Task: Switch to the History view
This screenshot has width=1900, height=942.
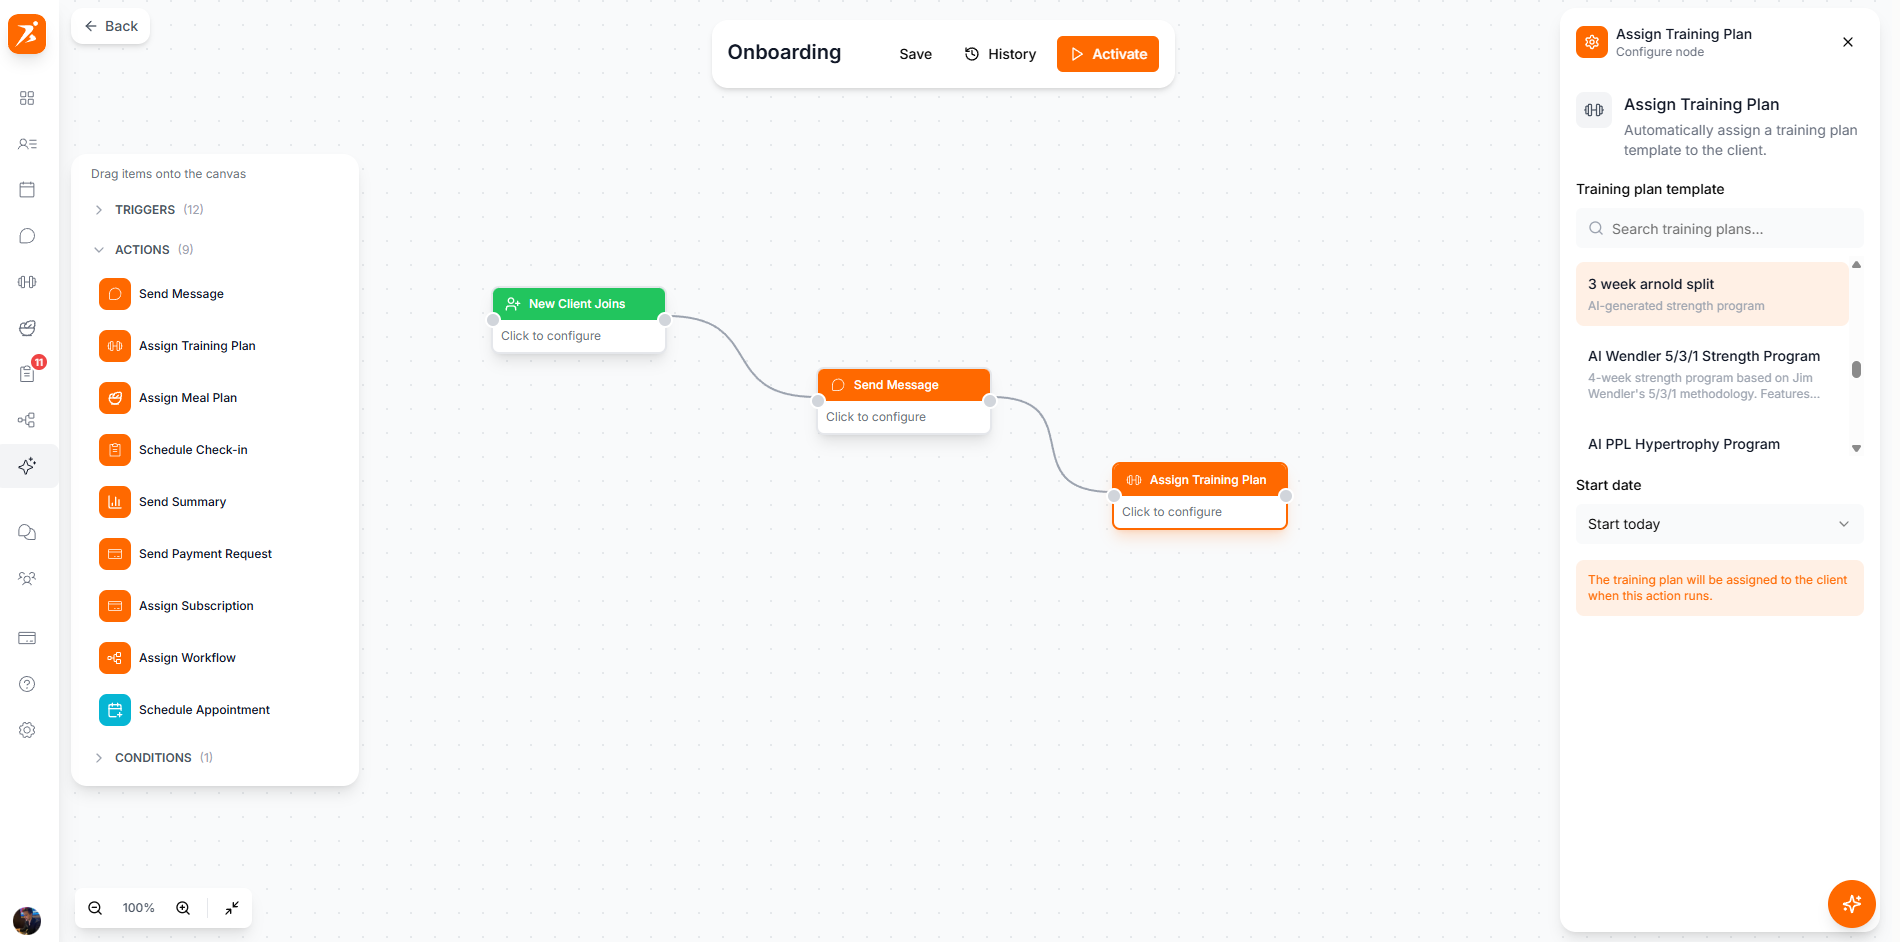Action: tap(1000, 54)
